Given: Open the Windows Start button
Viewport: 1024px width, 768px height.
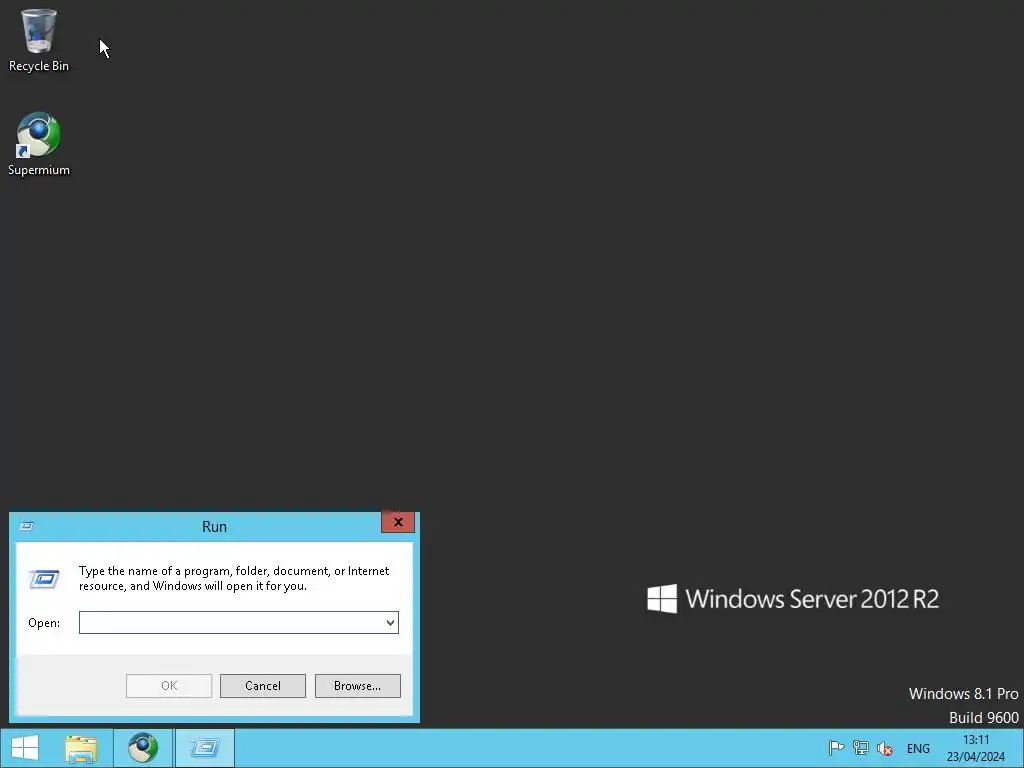Looking at the screenshot, I should coord(25,748).
